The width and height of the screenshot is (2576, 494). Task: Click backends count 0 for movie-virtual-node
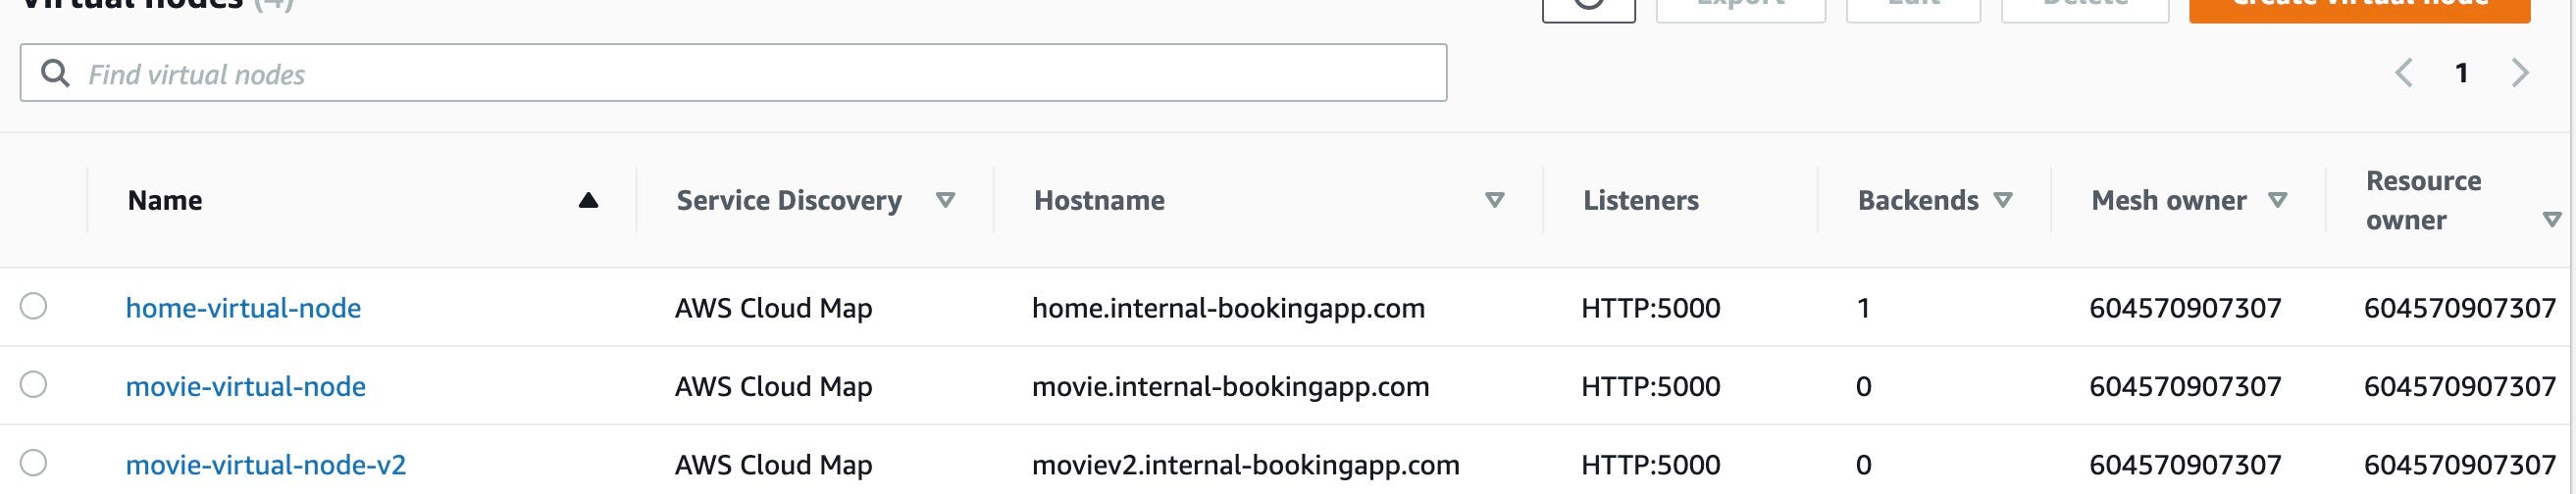point(1863,386)
